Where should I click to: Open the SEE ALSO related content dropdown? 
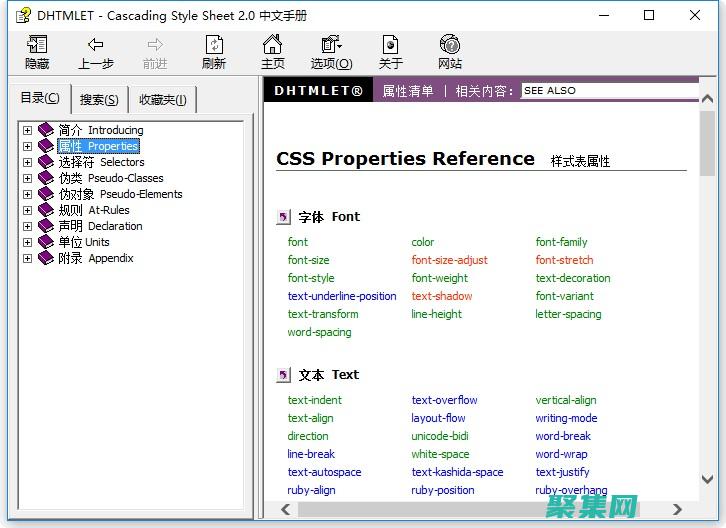610,90
